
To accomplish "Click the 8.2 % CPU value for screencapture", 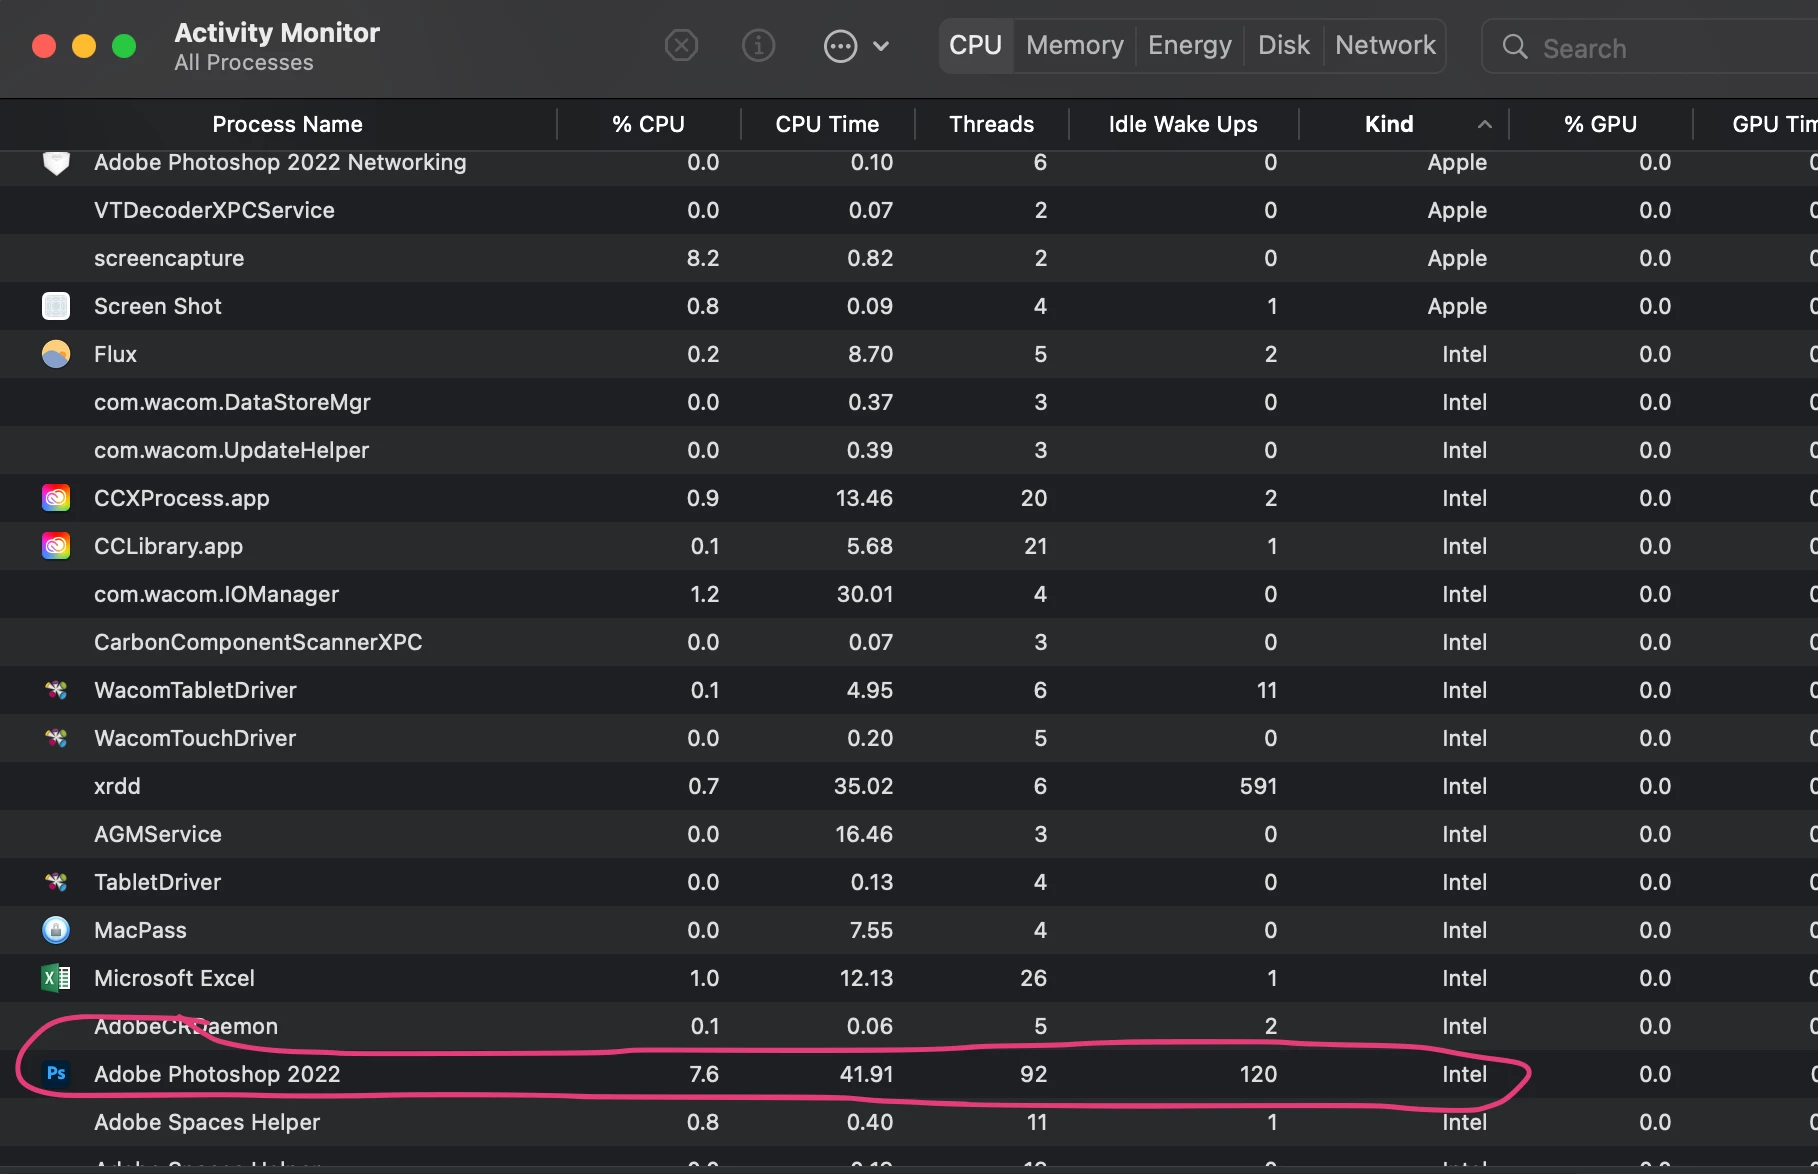I will [703, 258].
